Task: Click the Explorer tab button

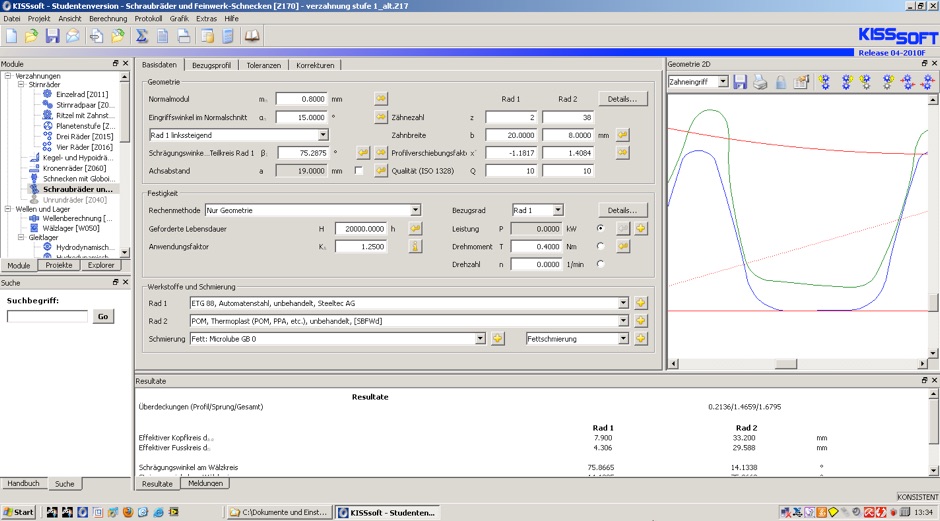Action: click(x=101, y=265)
